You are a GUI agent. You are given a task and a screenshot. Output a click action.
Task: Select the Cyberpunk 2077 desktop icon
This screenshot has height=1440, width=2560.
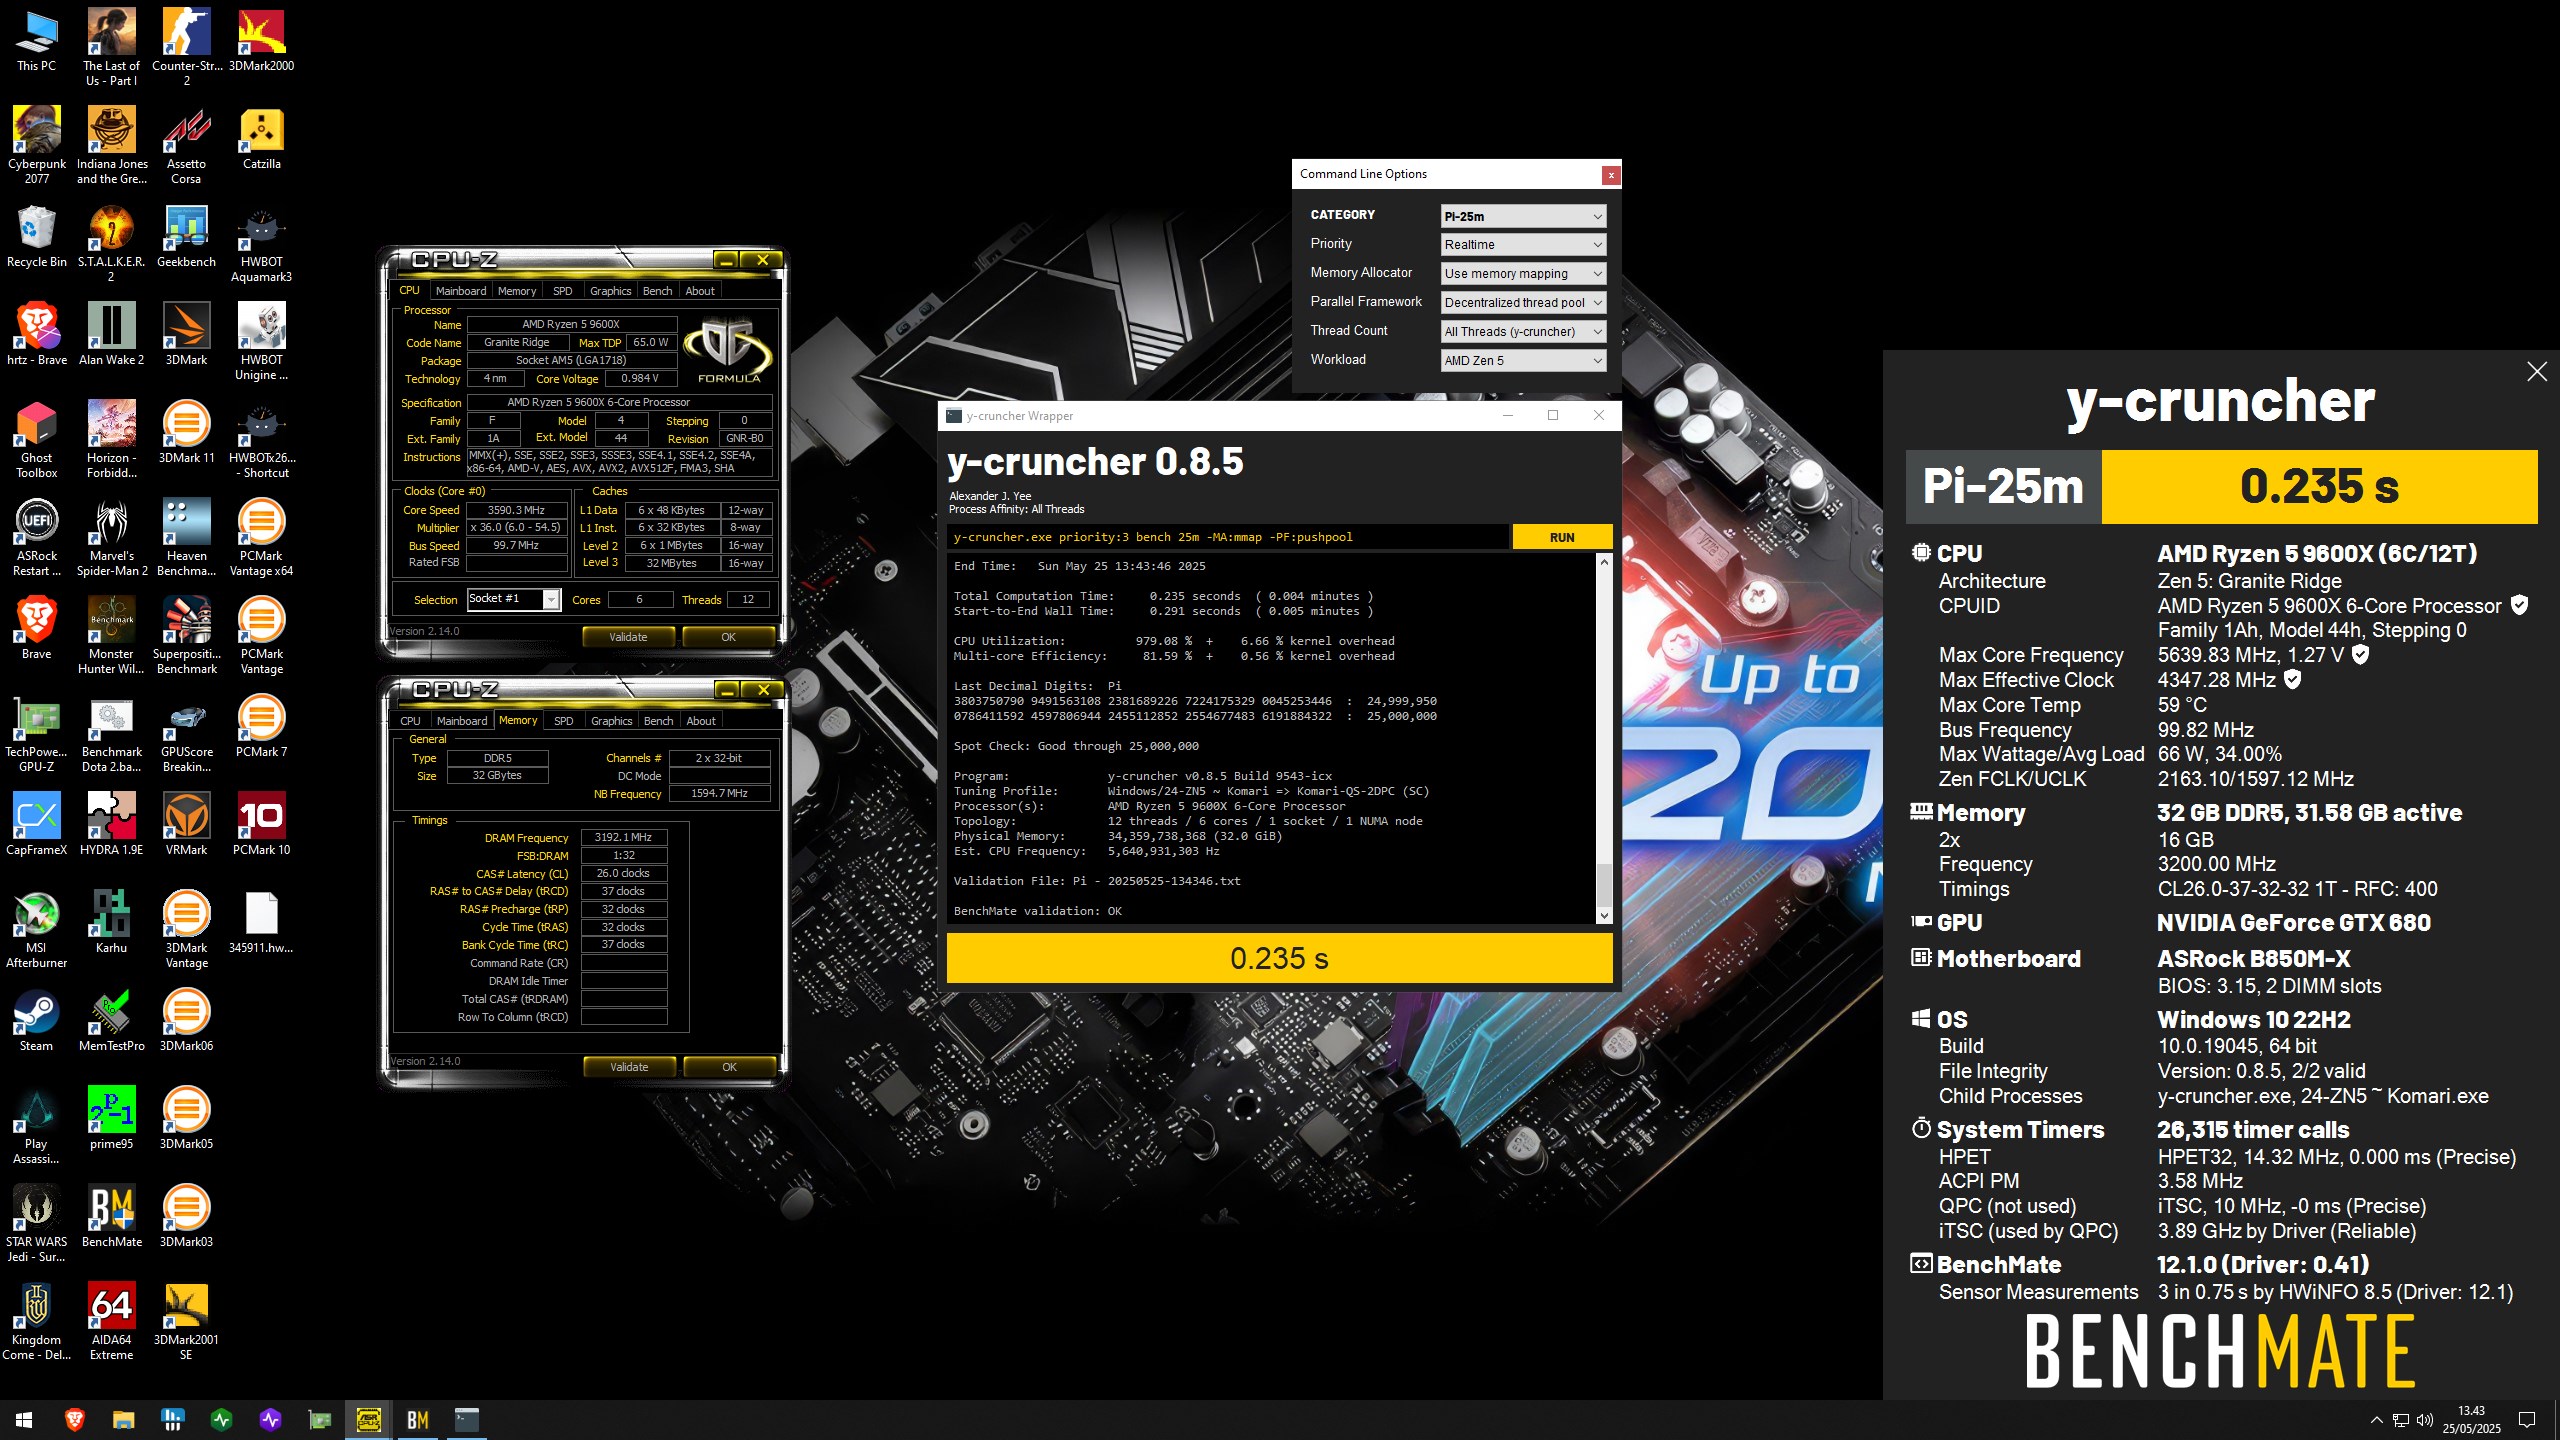click(x=37, y=147)
